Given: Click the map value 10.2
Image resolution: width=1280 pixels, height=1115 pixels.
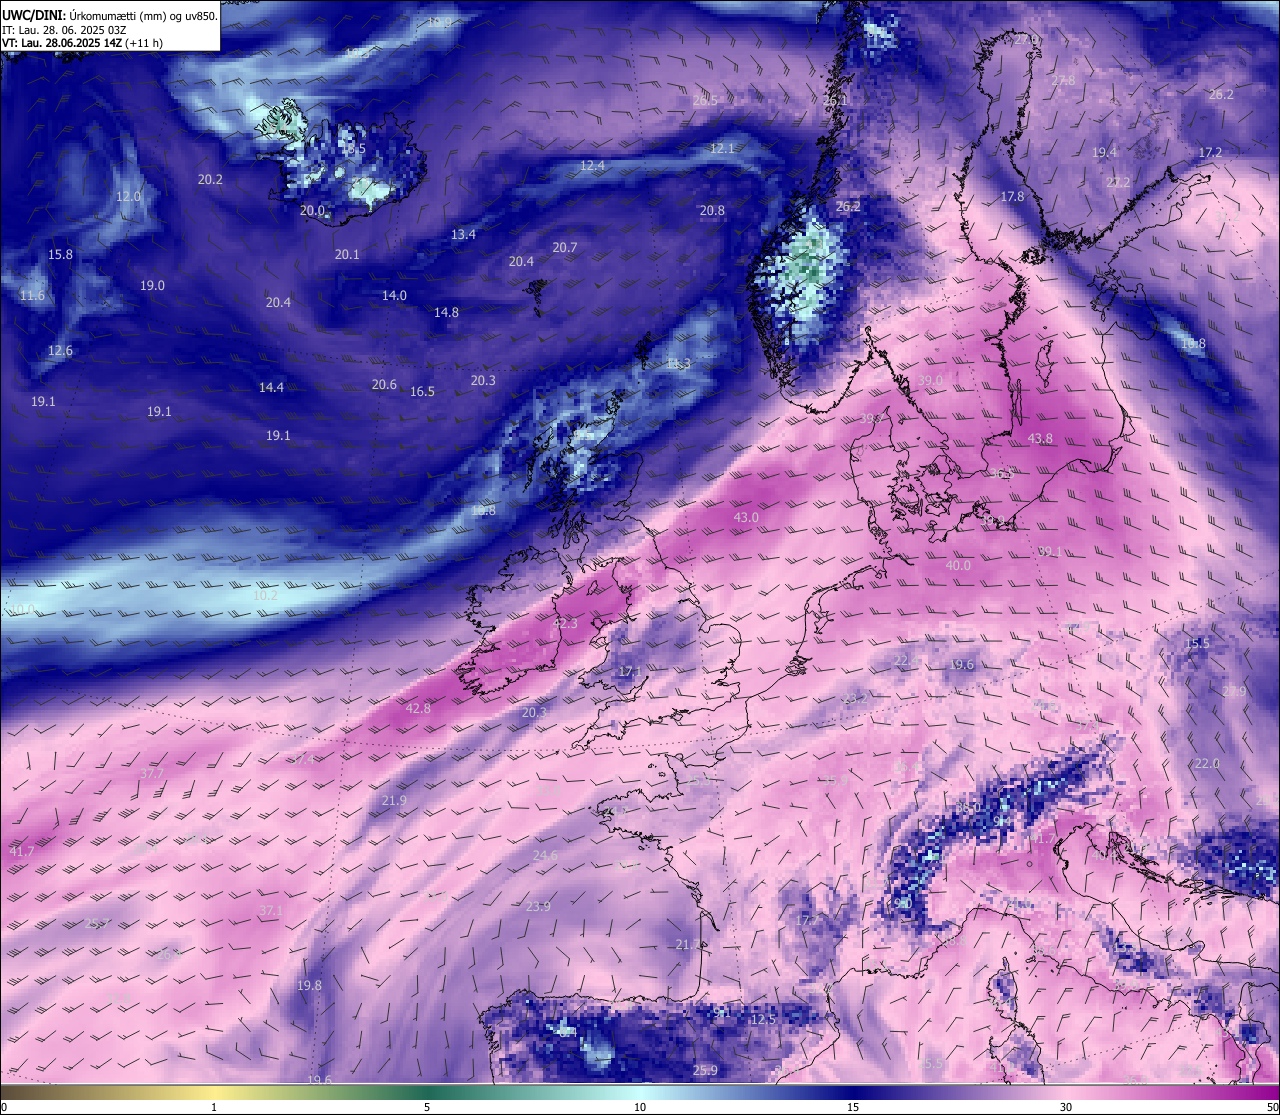Looking at the screenshot, I should tap(265, 596).
